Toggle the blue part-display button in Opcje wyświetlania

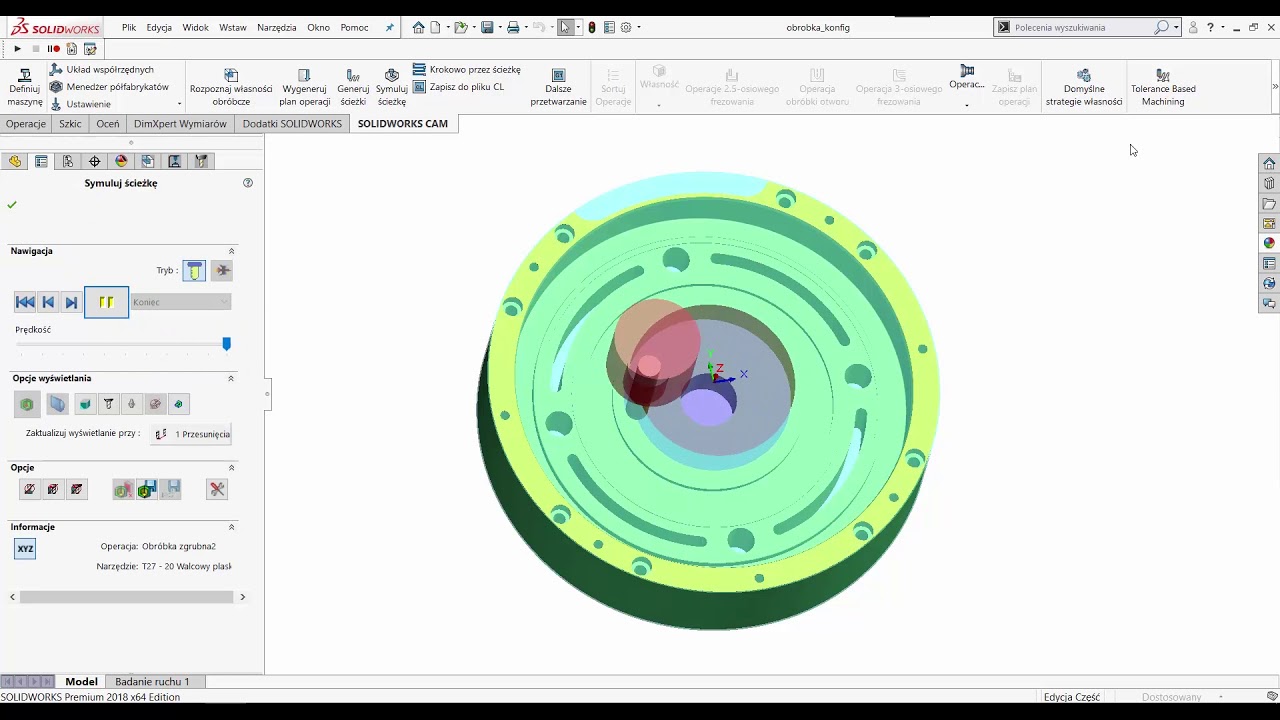(57, 404)
